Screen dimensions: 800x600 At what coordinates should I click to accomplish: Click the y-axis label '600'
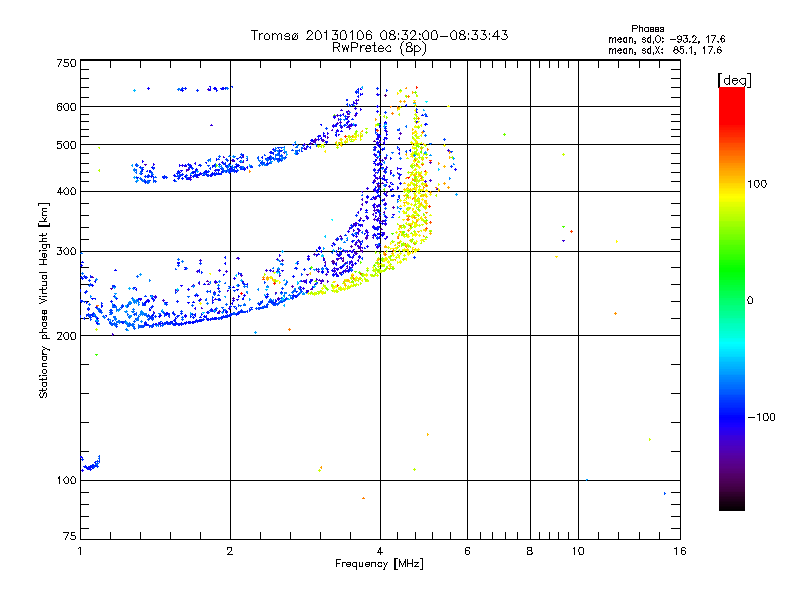coord(66,107)
